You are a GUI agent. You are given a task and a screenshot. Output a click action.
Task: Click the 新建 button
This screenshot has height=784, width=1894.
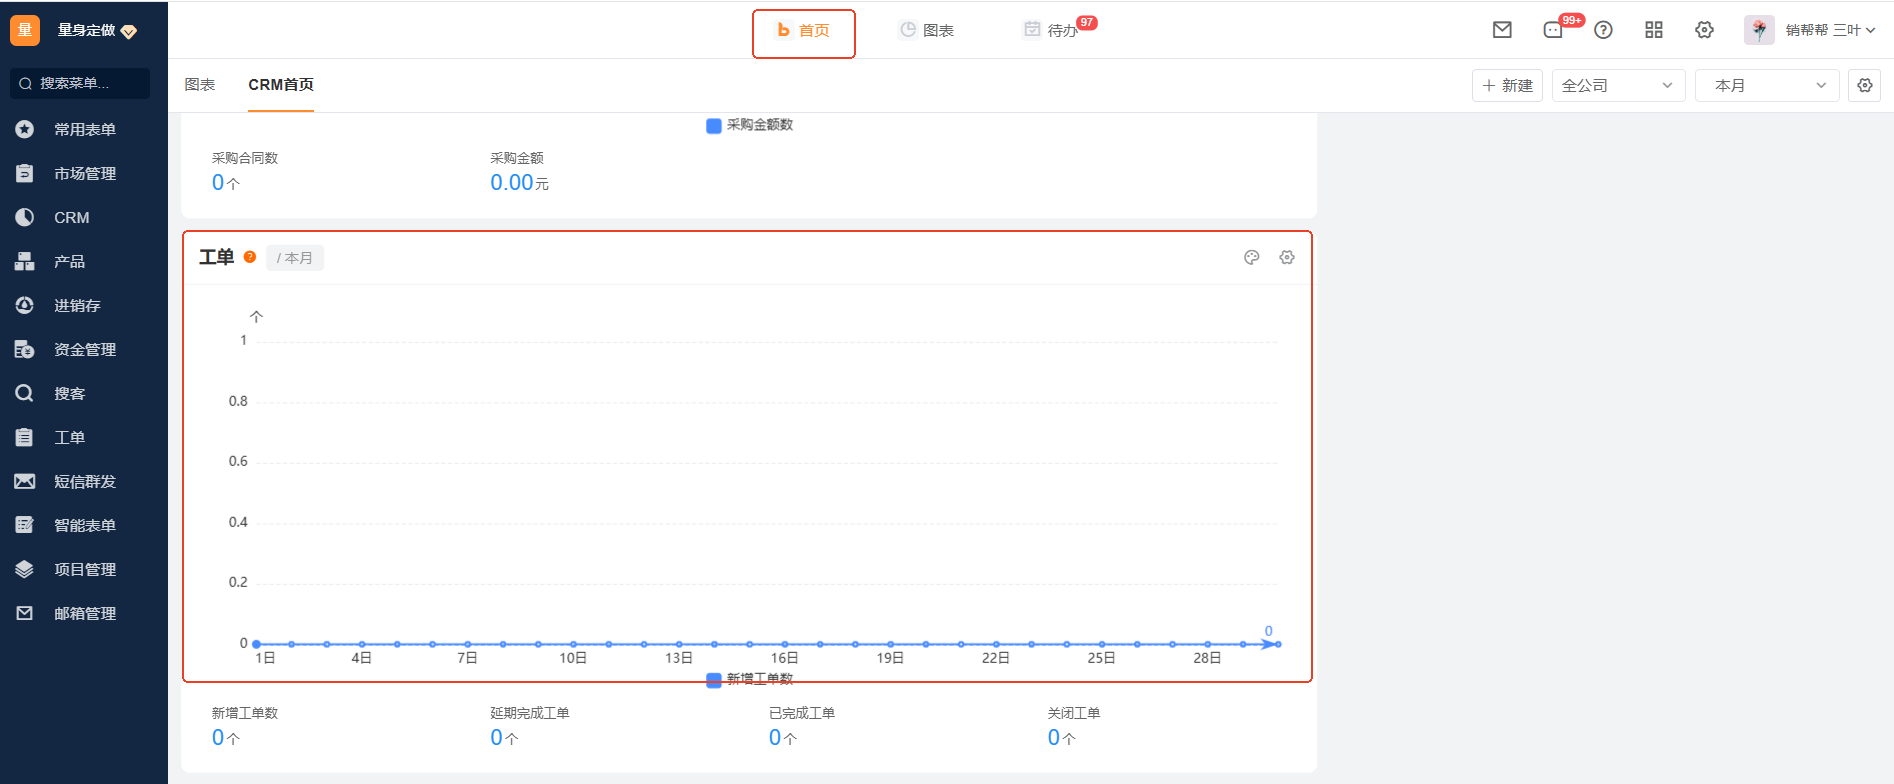tap(1507, 86)
